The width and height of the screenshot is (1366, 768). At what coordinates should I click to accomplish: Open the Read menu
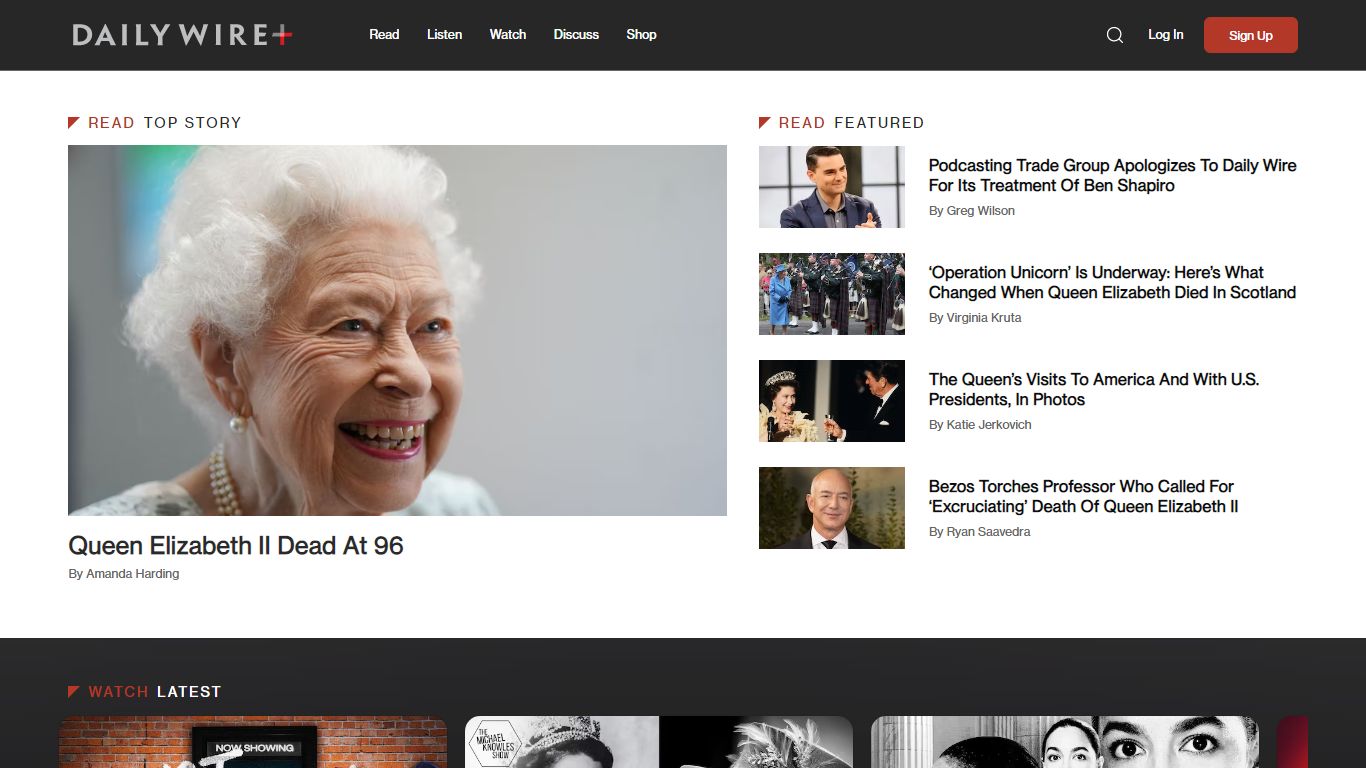click(384, 34)
